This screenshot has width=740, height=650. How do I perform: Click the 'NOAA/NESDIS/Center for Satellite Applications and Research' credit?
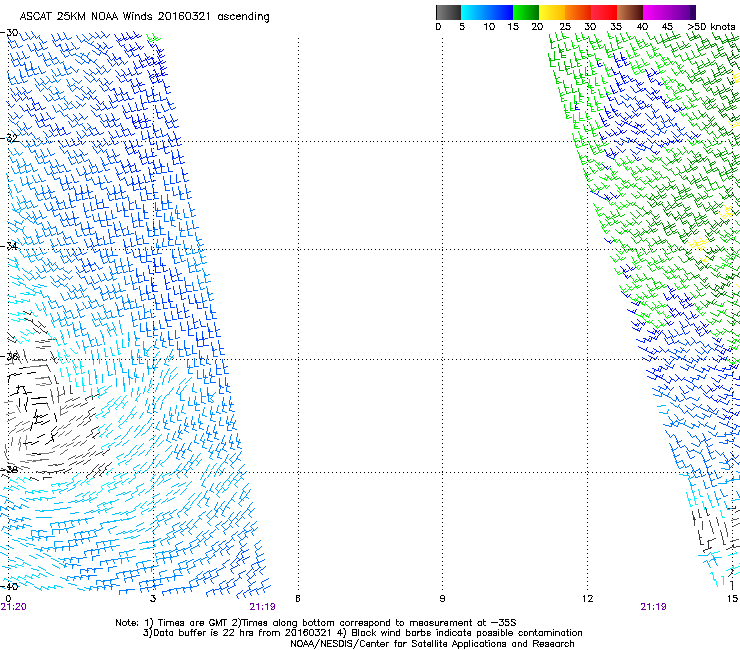click(432, 644)
